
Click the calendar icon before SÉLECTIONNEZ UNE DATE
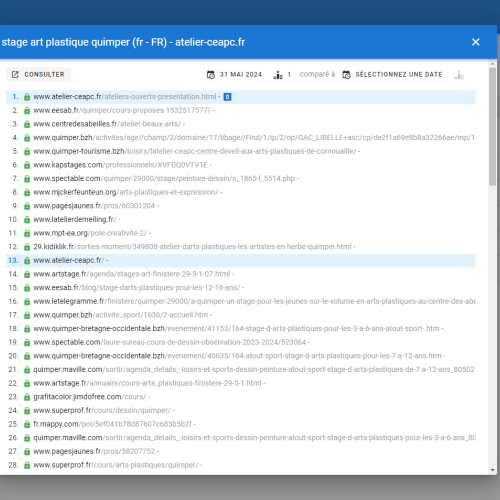click(x=346, y=75)
